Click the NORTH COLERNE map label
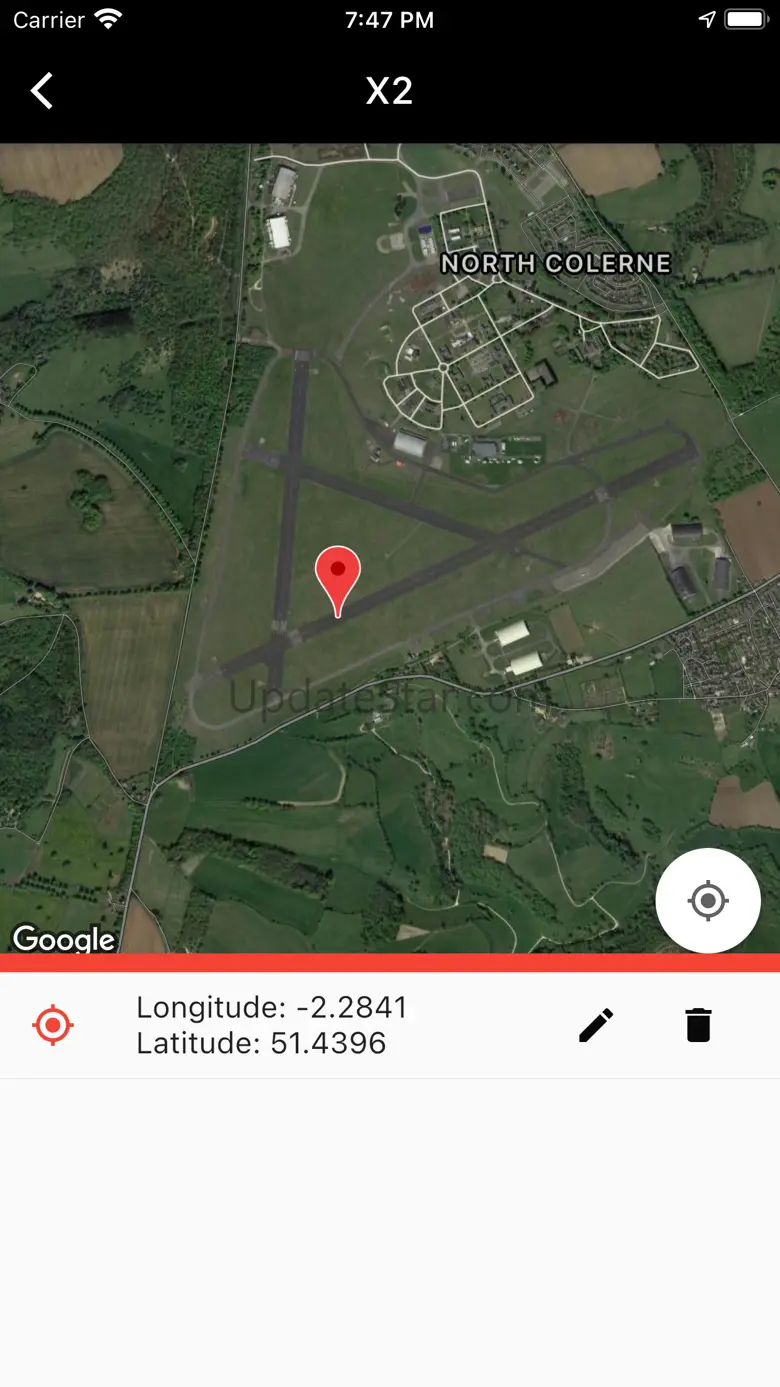Viewport: 780px width, 1387px height. click(556, 263)
